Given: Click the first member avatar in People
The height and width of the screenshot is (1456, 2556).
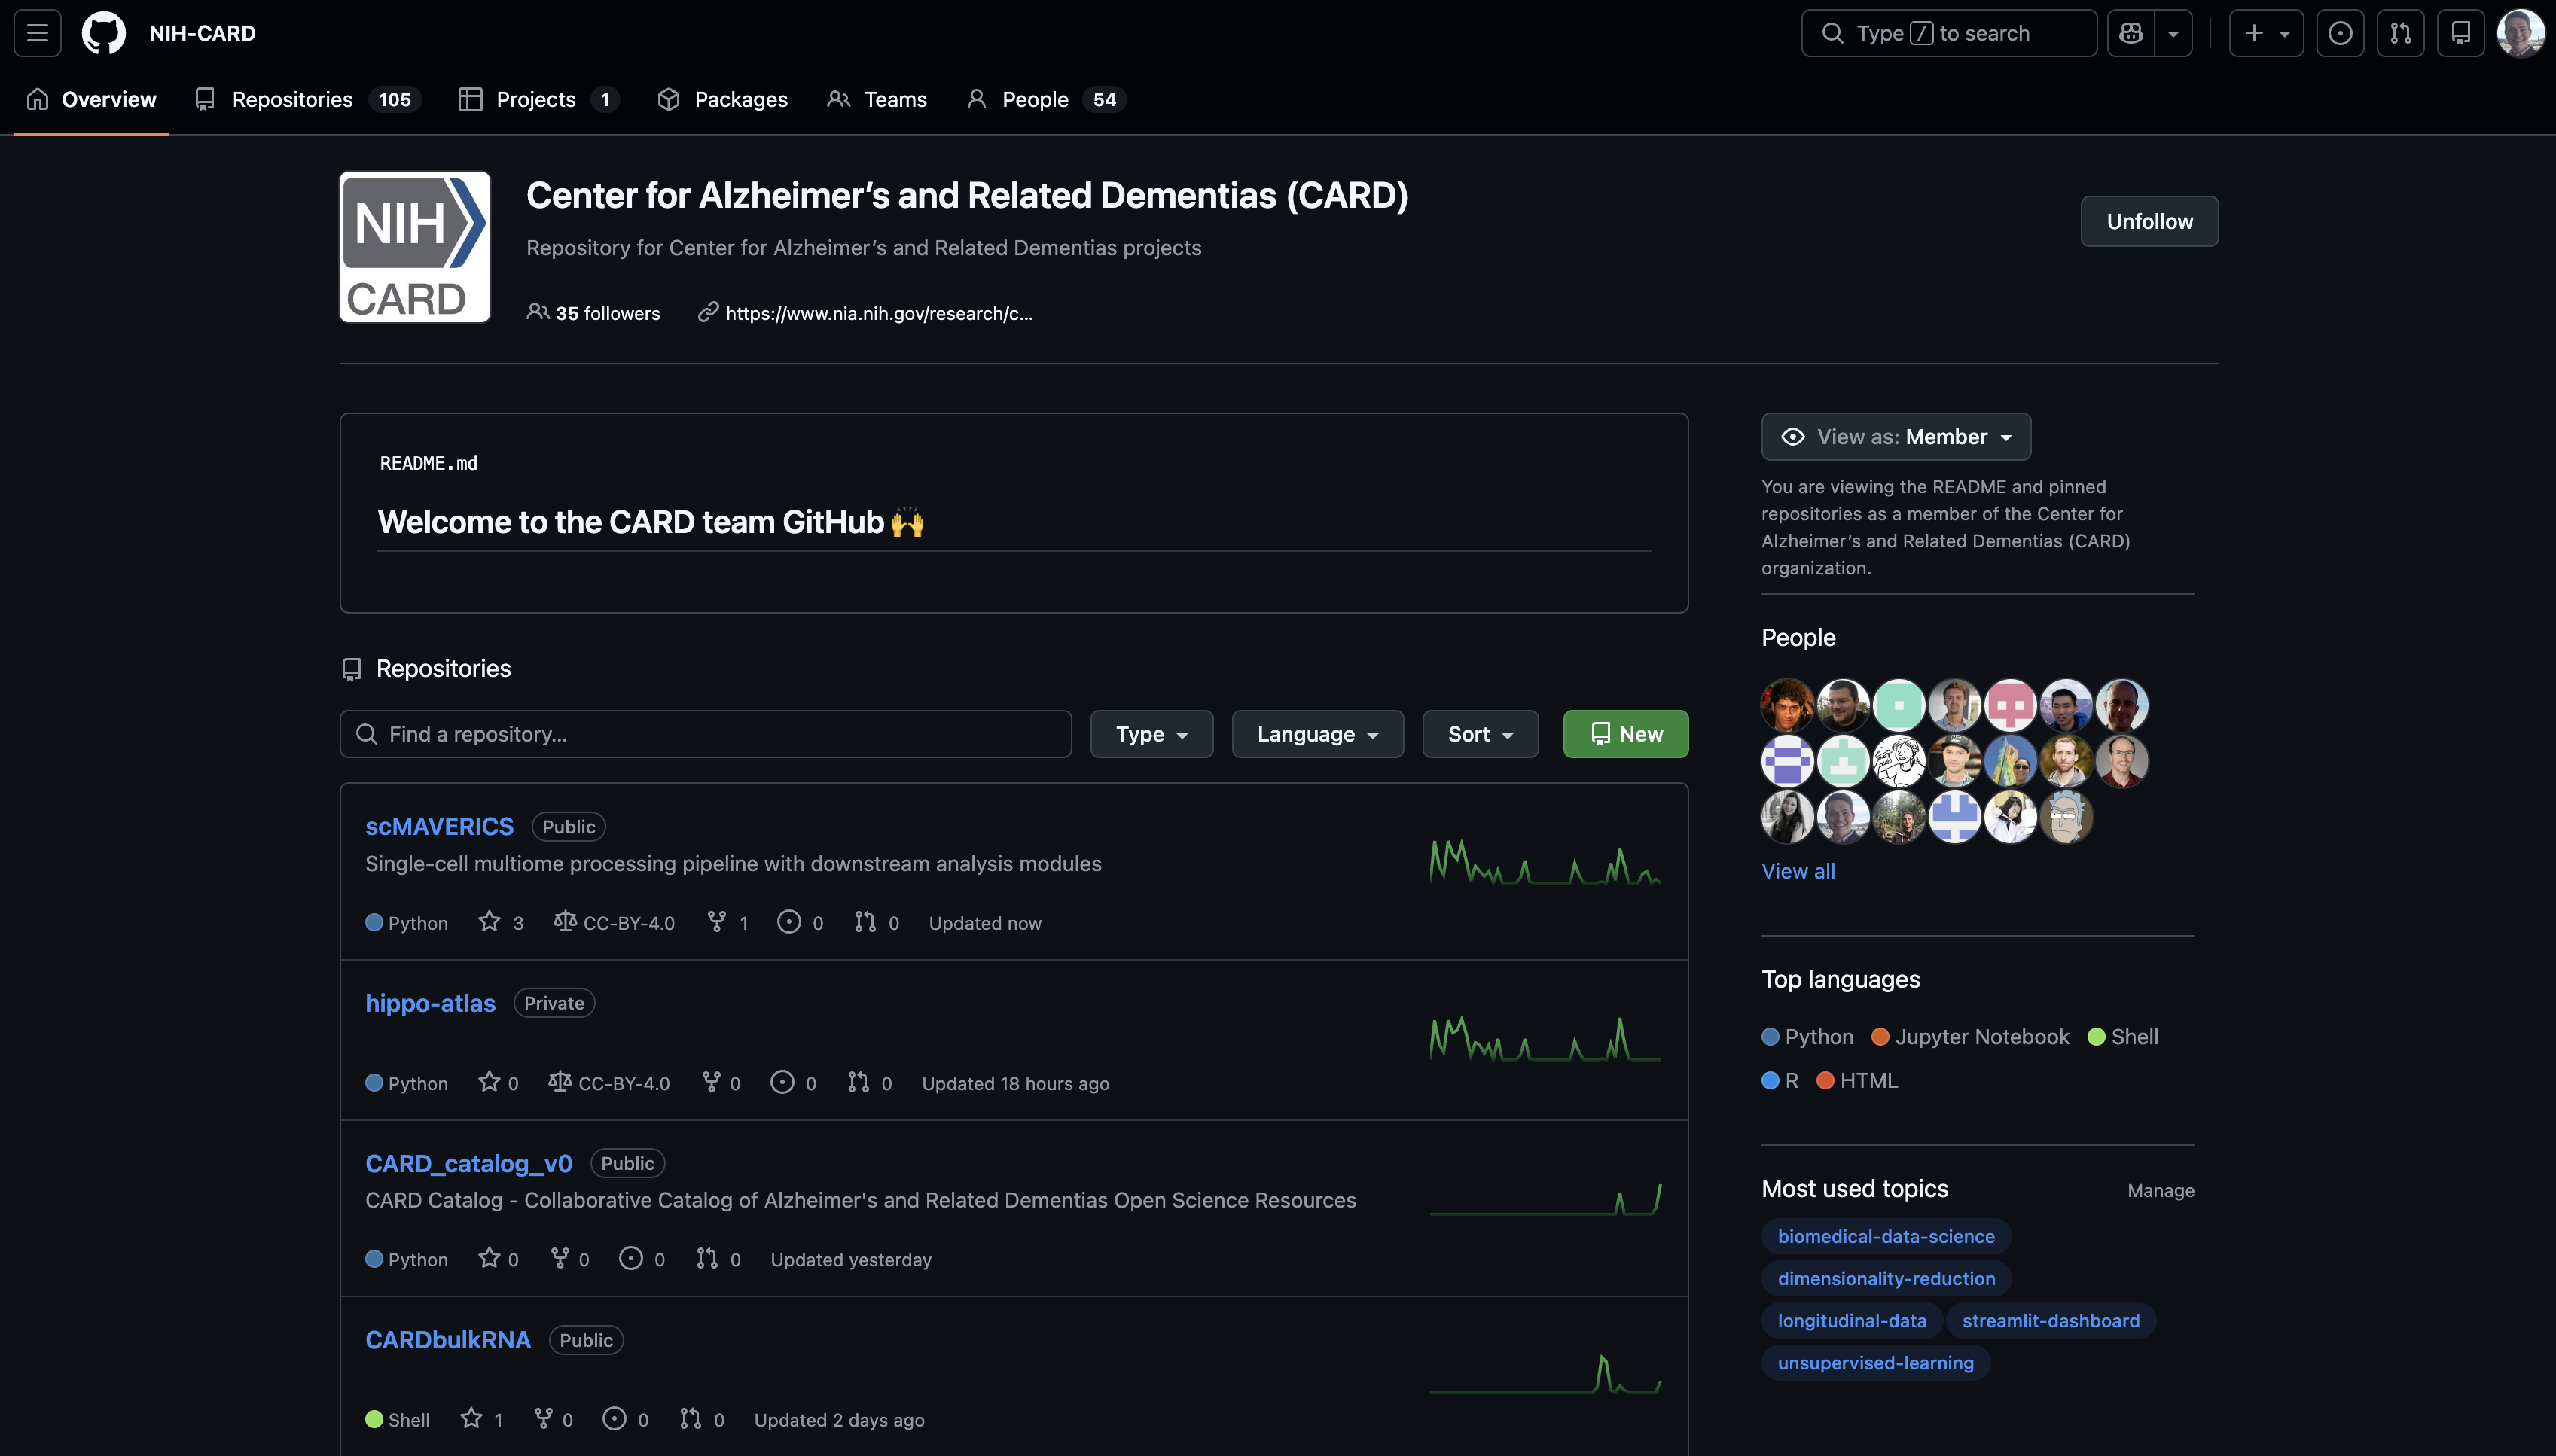Looking at the screenshot, I should pos(1787,705).
